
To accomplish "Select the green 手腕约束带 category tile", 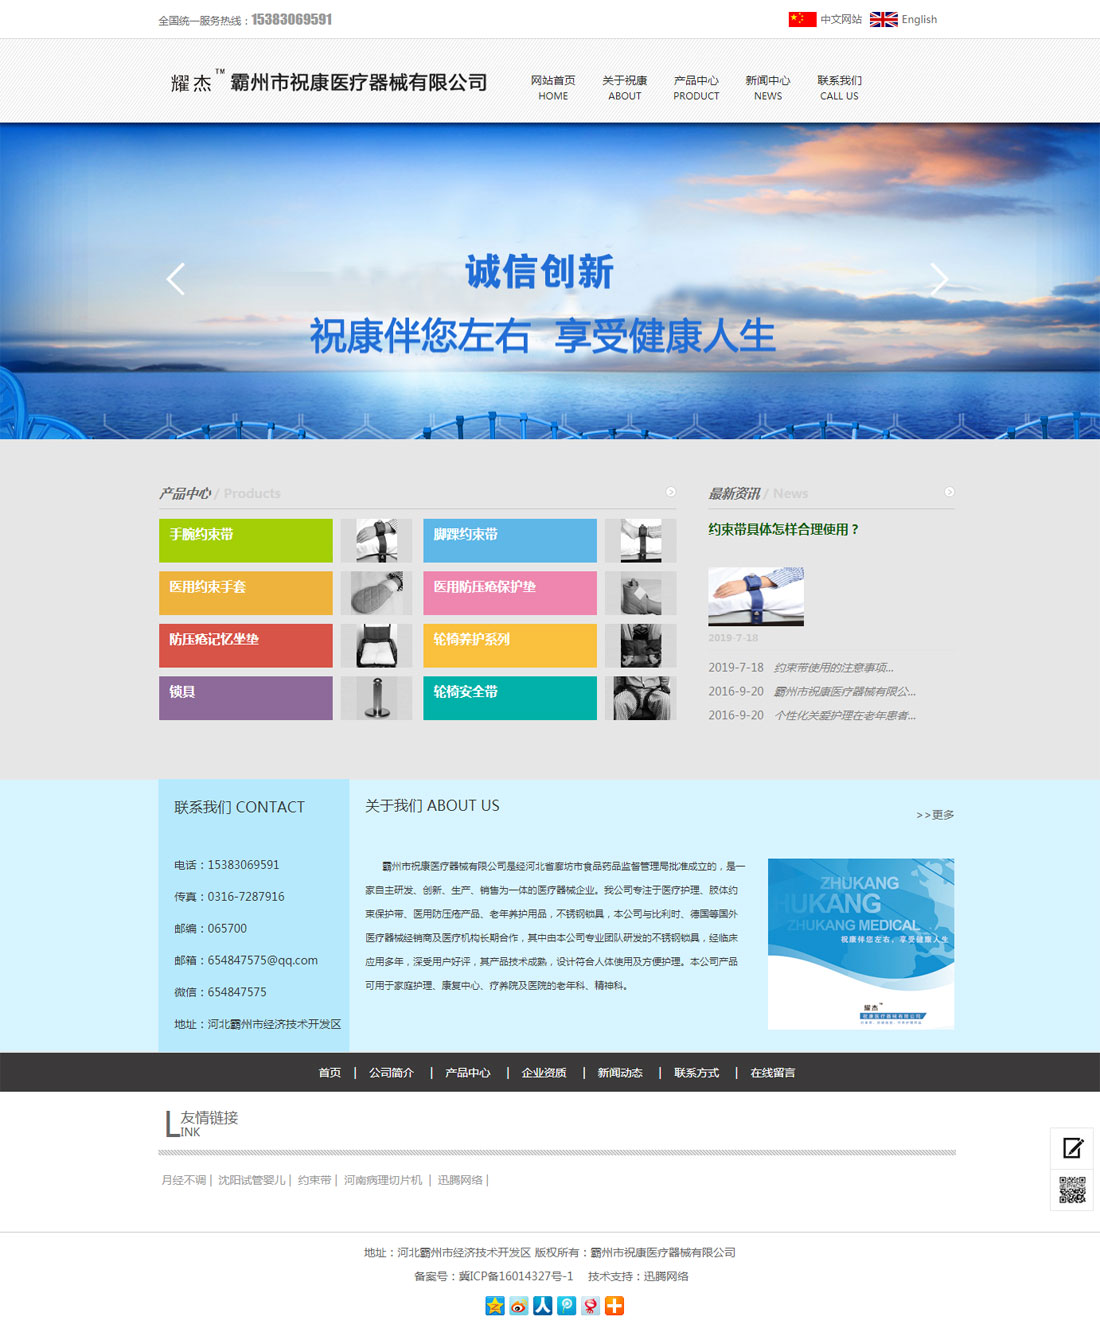I will [x=245, y=540].
